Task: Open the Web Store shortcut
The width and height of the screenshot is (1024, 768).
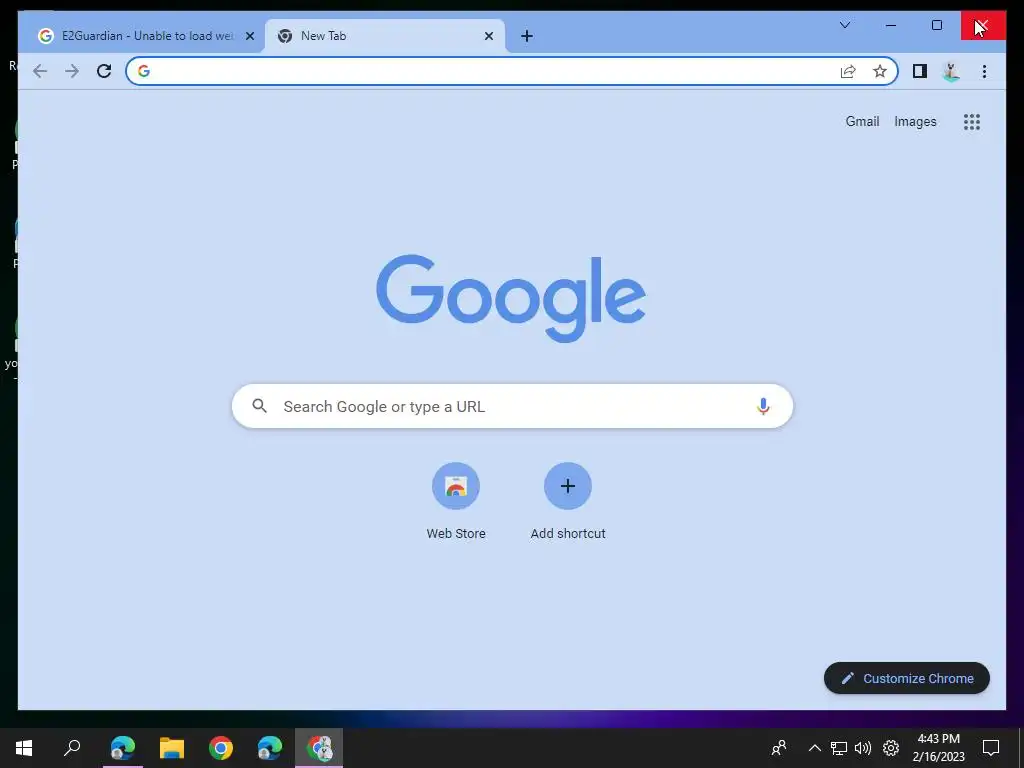Action: (x=456, y=502)
